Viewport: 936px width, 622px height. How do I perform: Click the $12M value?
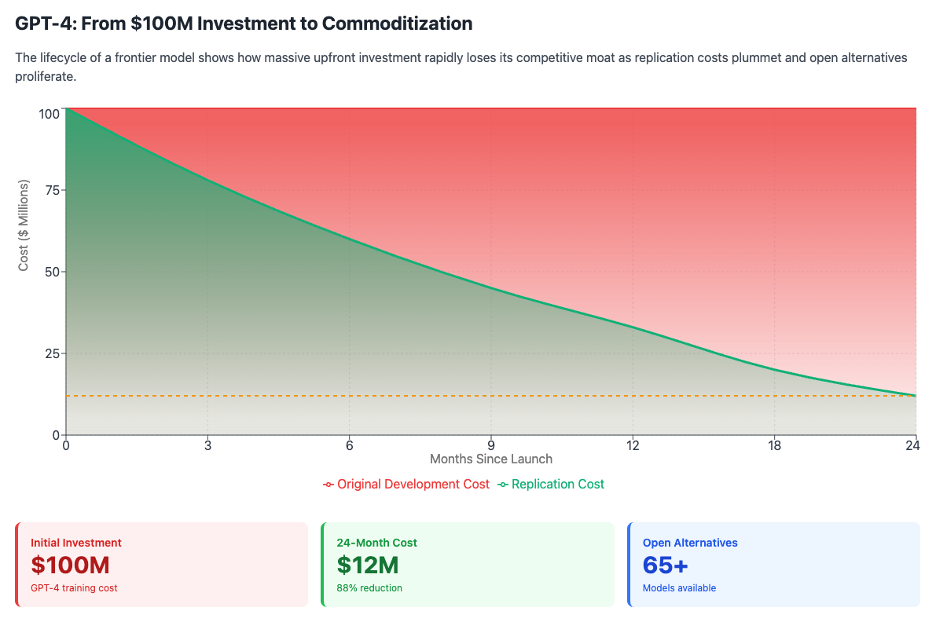pos(368,565)
